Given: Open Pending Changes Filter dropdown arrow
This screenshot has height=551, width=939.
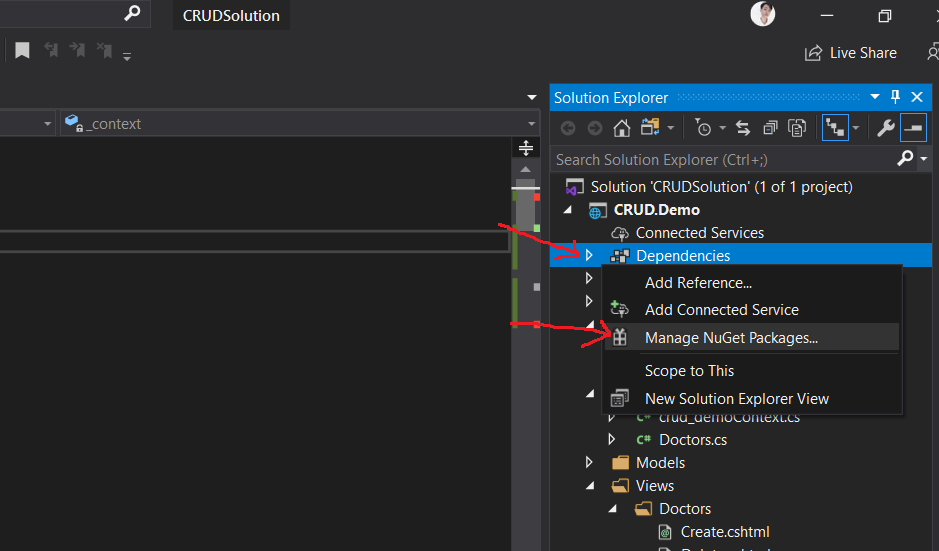Looking at the screenshot, I should coord(723,128).
